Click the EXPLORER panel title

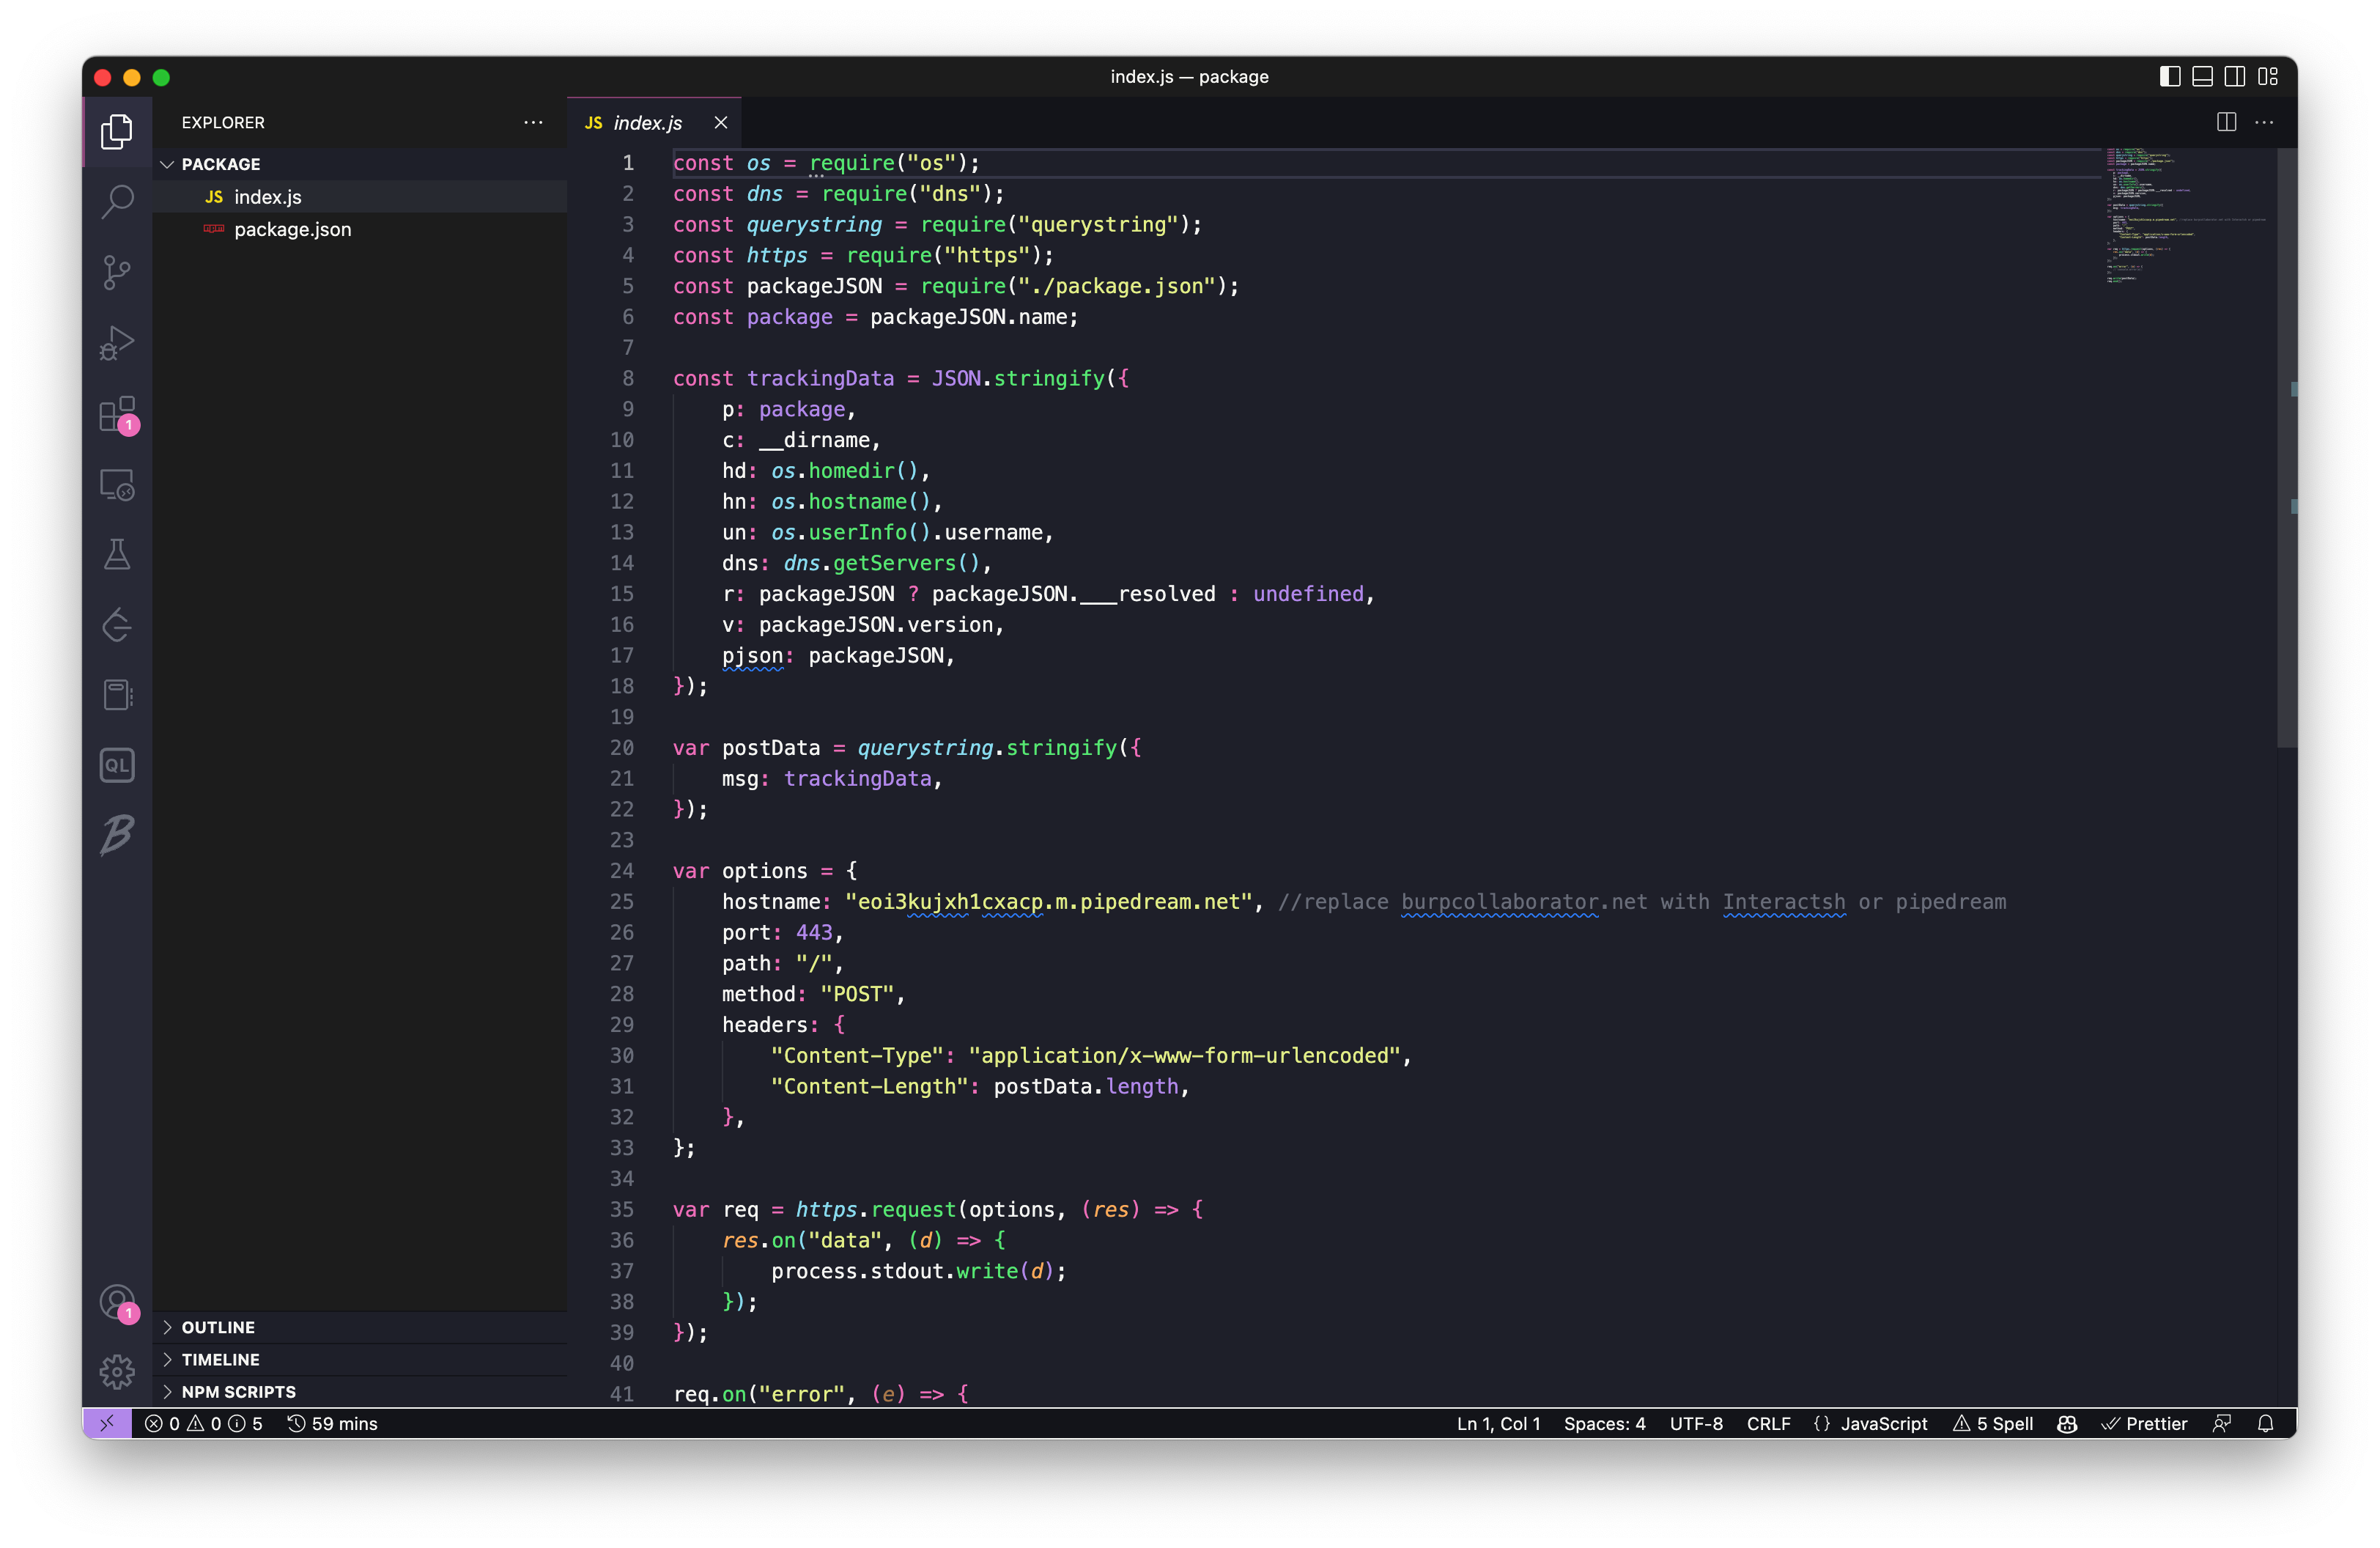click(223, 122)
